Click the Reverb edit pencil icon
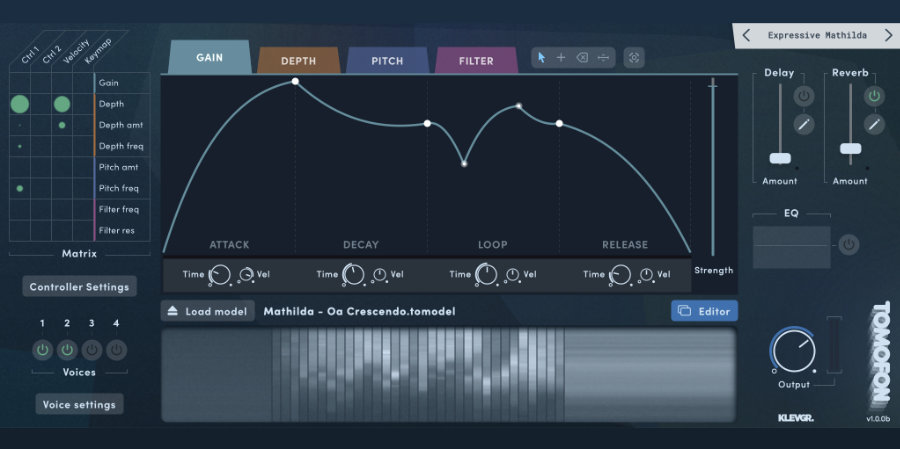 click(x=874, y=124)
